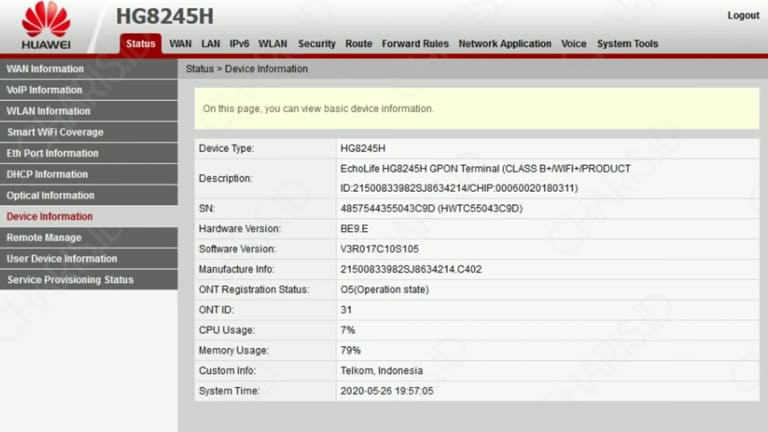Click the HG8245H model title

(165, 16)
